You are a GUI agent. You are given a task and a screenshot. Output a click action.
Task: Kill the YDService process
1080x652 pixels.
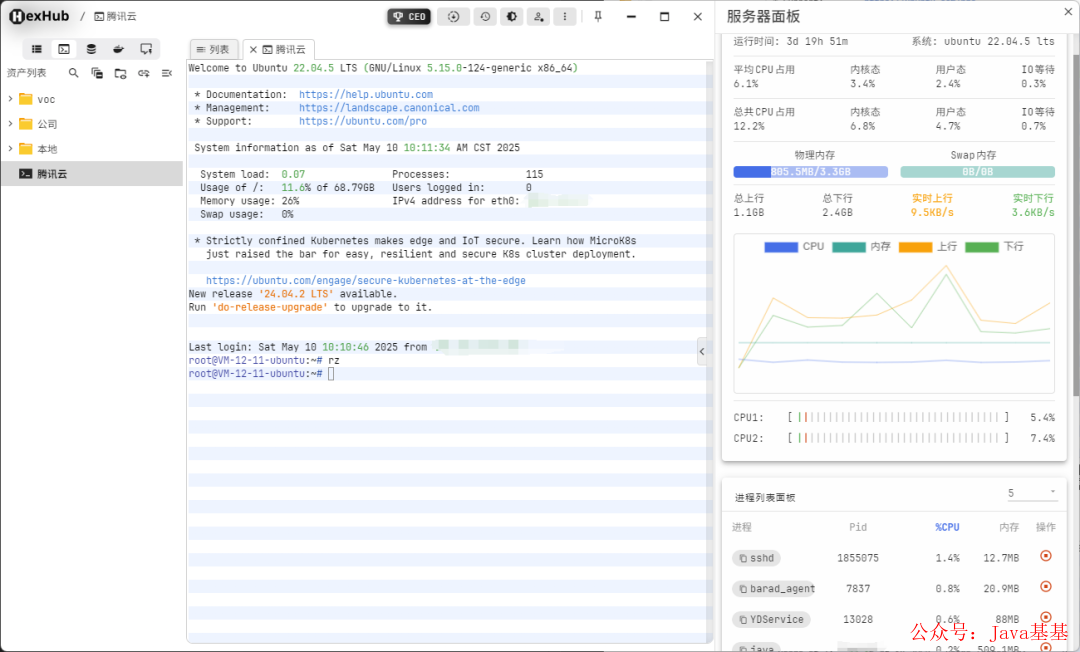point(1046,618)
